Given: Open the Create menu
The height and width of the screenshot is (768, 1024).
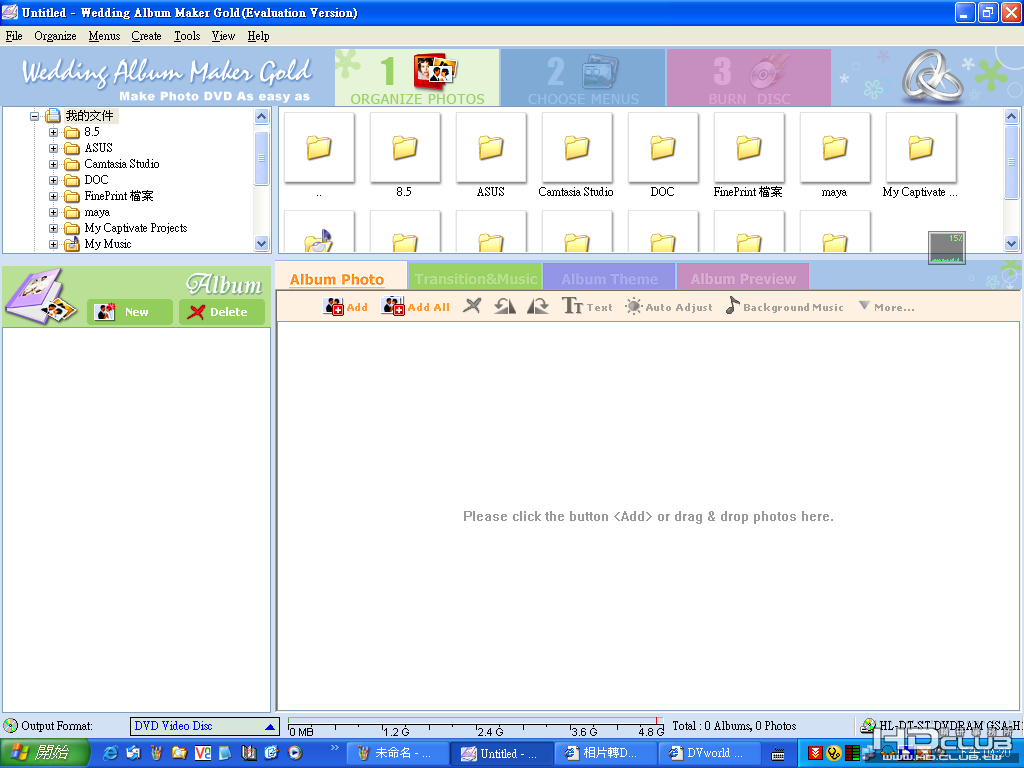Looking at the screenshot, I should [146, 36].
